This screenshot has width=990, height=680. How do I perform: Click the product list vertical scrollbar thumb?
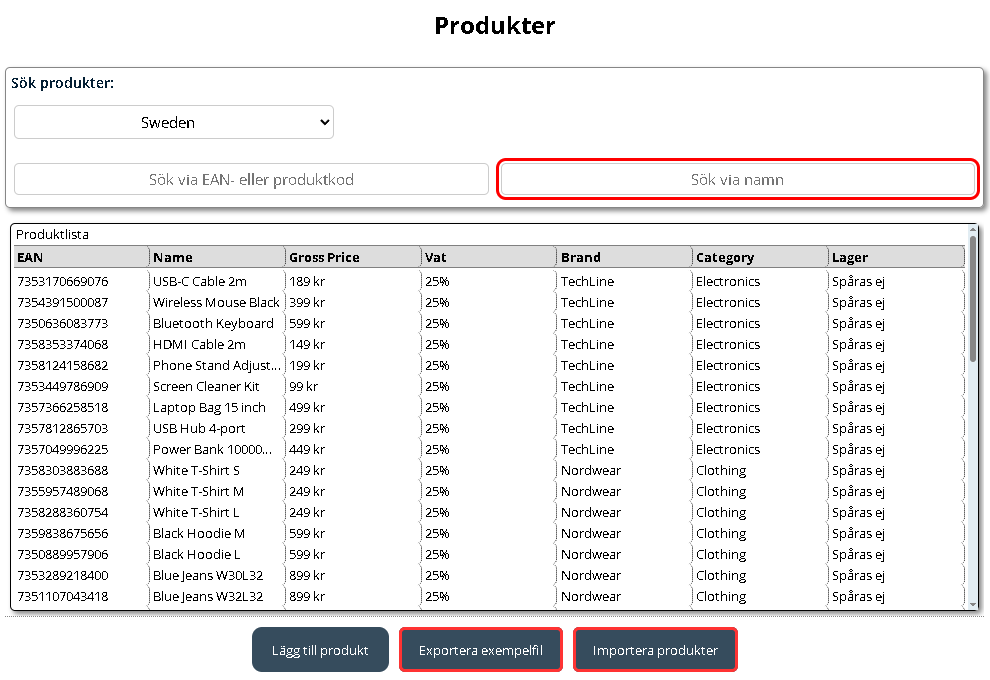973,298
